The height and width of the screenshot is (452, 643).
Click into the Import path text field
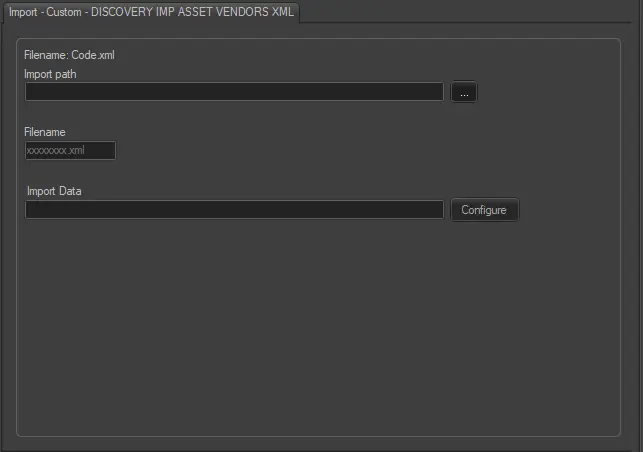click(x=234, y=92)
